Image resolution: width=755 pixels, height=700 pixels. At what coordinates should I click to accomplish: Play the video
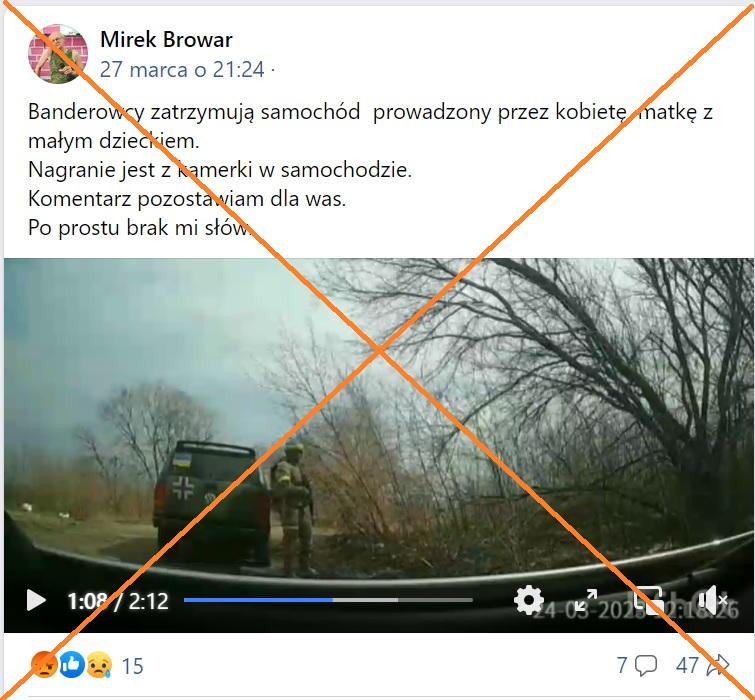click(x=36, y=600)
